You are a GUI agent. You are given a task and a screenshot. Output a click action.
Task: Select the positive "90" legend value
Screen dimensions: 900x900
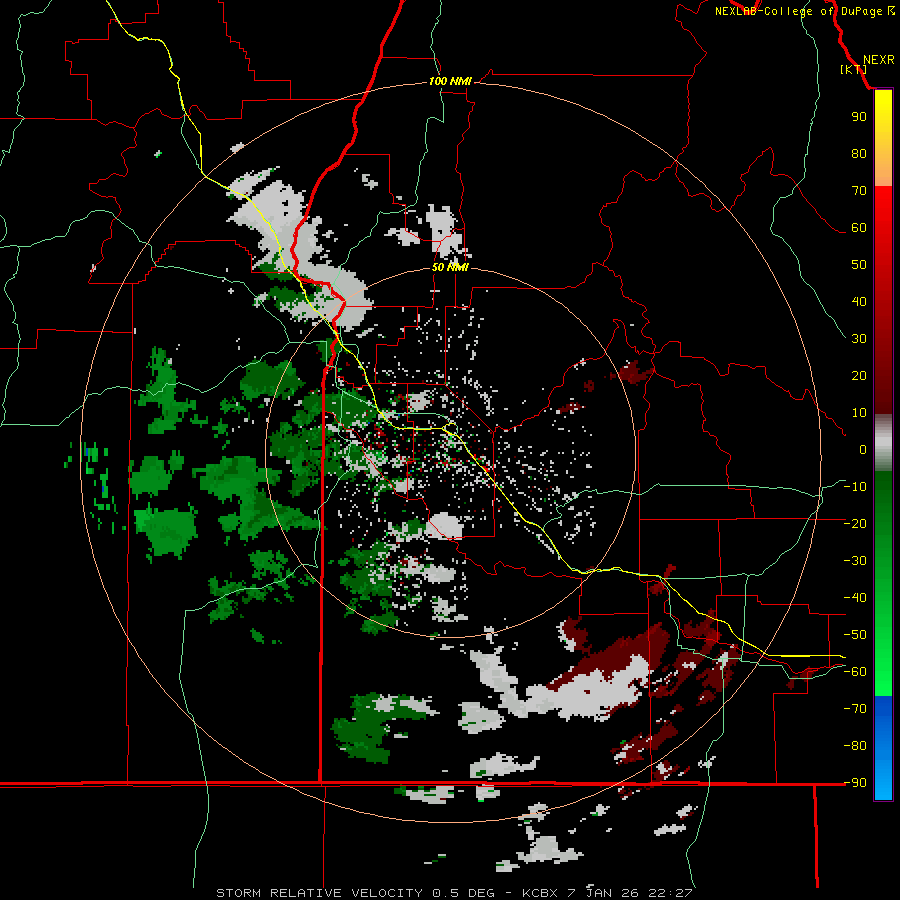859,117
